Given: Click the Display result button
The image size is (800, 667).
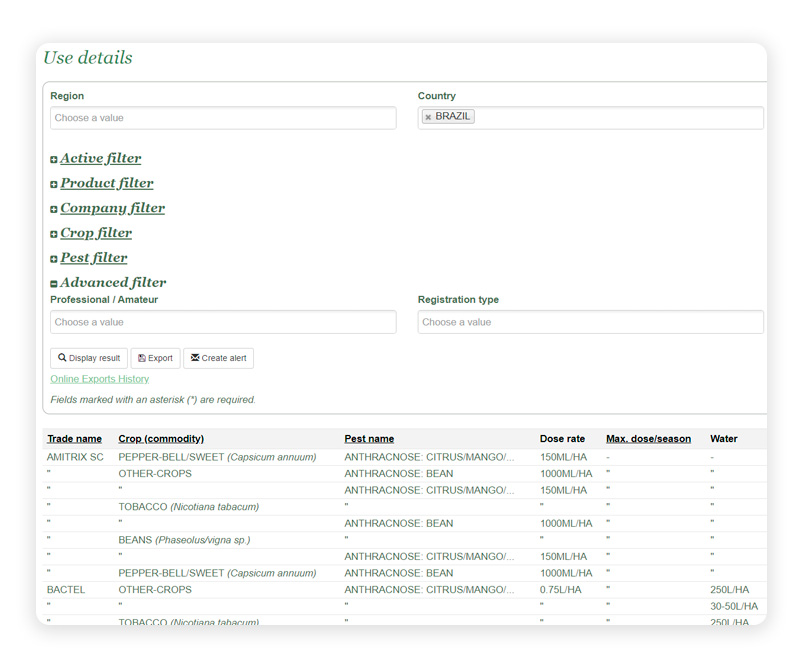Looking at the screenshot, I should pyautogui.click(x=89, y=358).
